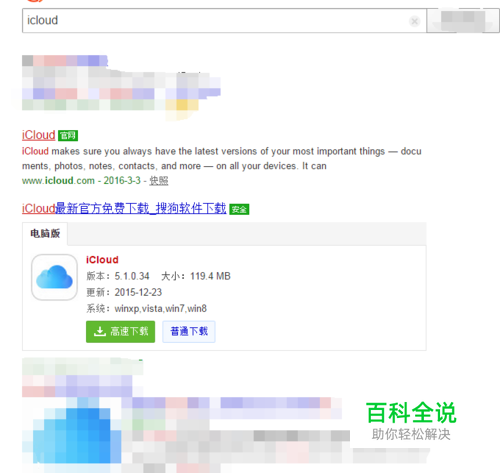
Task: Click the green 高速下载 button
Action: (x=120, y=332)
